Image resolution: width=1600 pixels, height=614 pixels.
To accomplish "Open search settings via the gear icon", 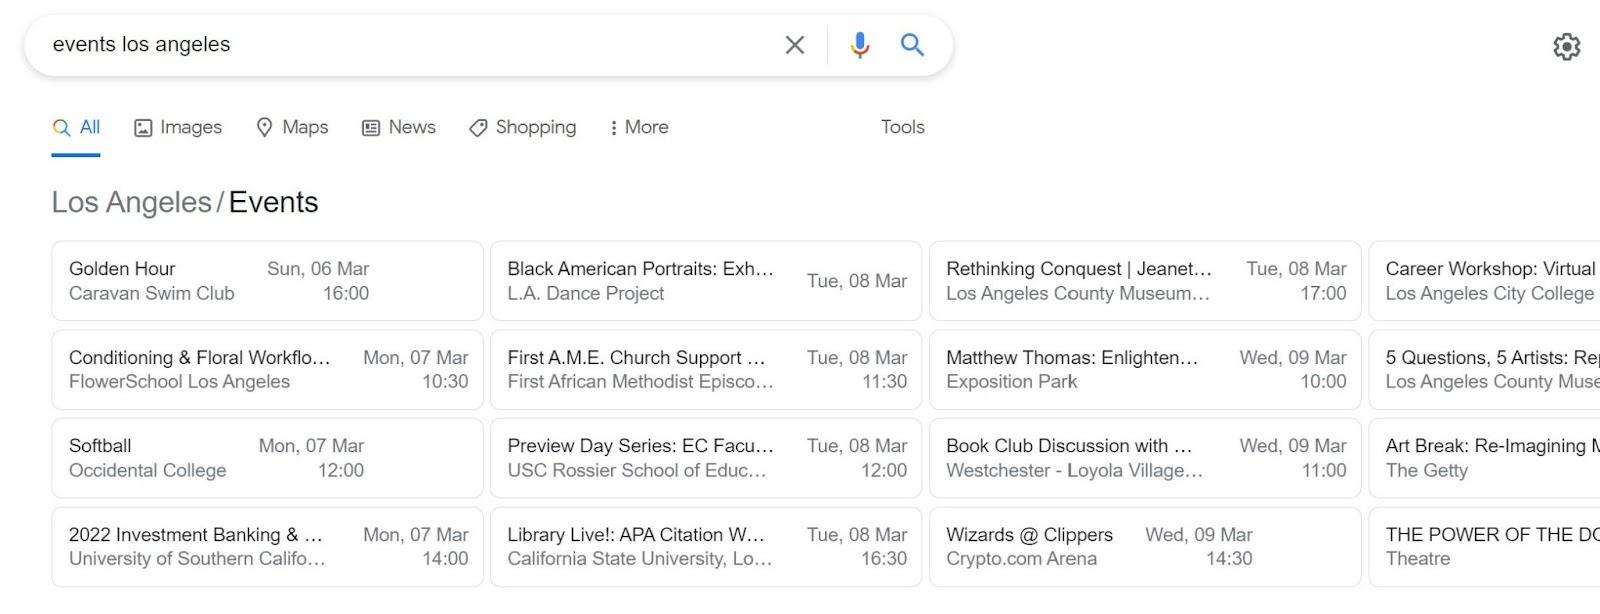I will tap(1566, 45).
